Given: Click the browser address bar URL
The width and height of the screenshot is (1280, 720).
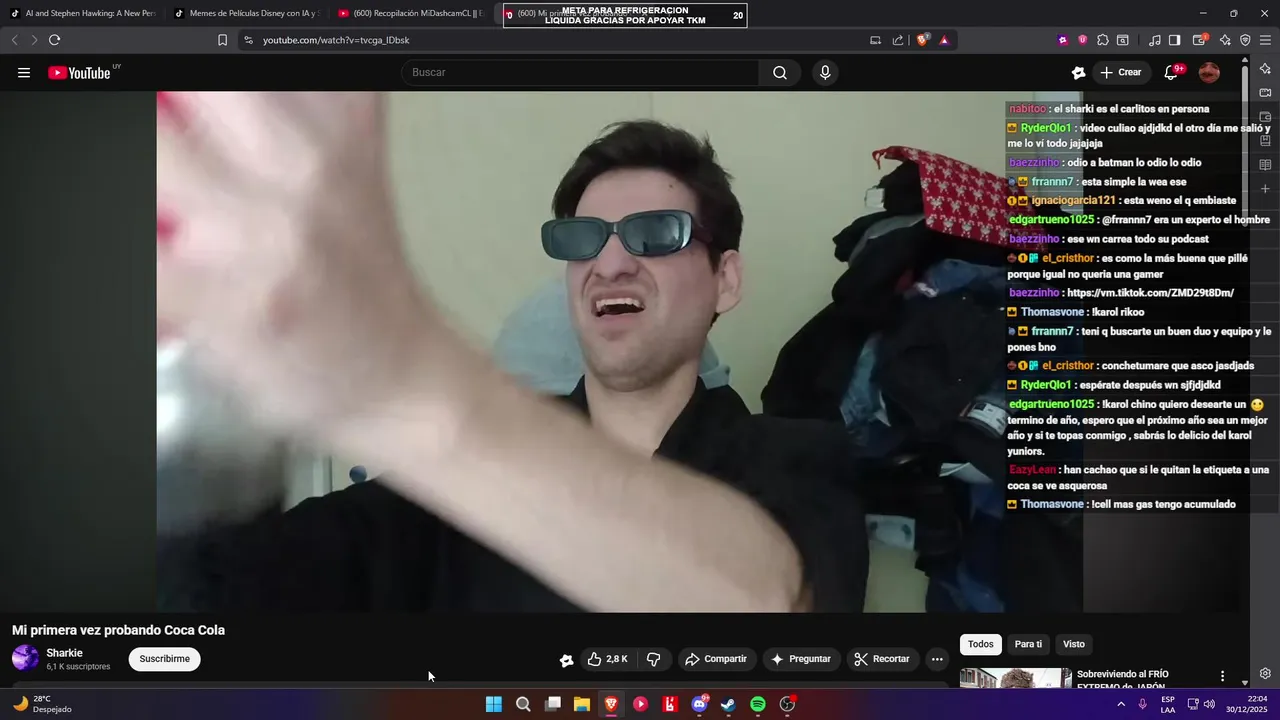Looking at the screenshot, I should (x=336, y=40).
